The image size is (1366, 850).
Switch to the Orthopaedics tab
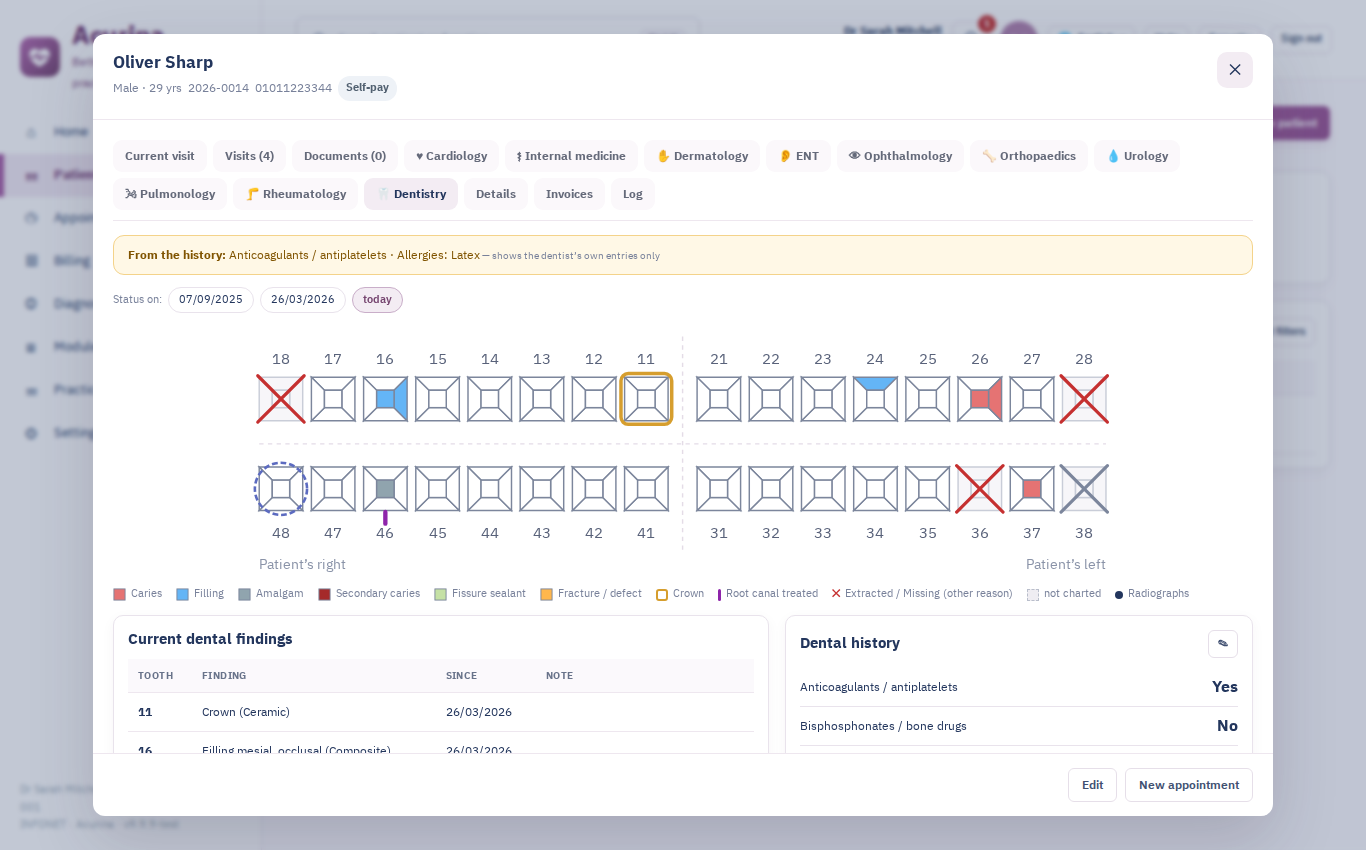pyautogui.click(x=1029, y=156)
